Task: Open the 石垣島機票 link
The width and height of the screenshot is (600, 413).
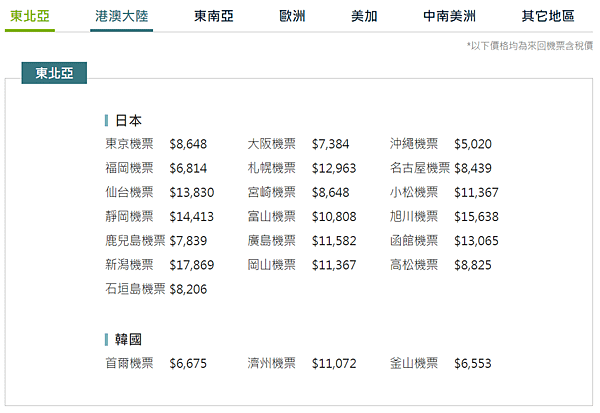Action: tap(135, 289)
